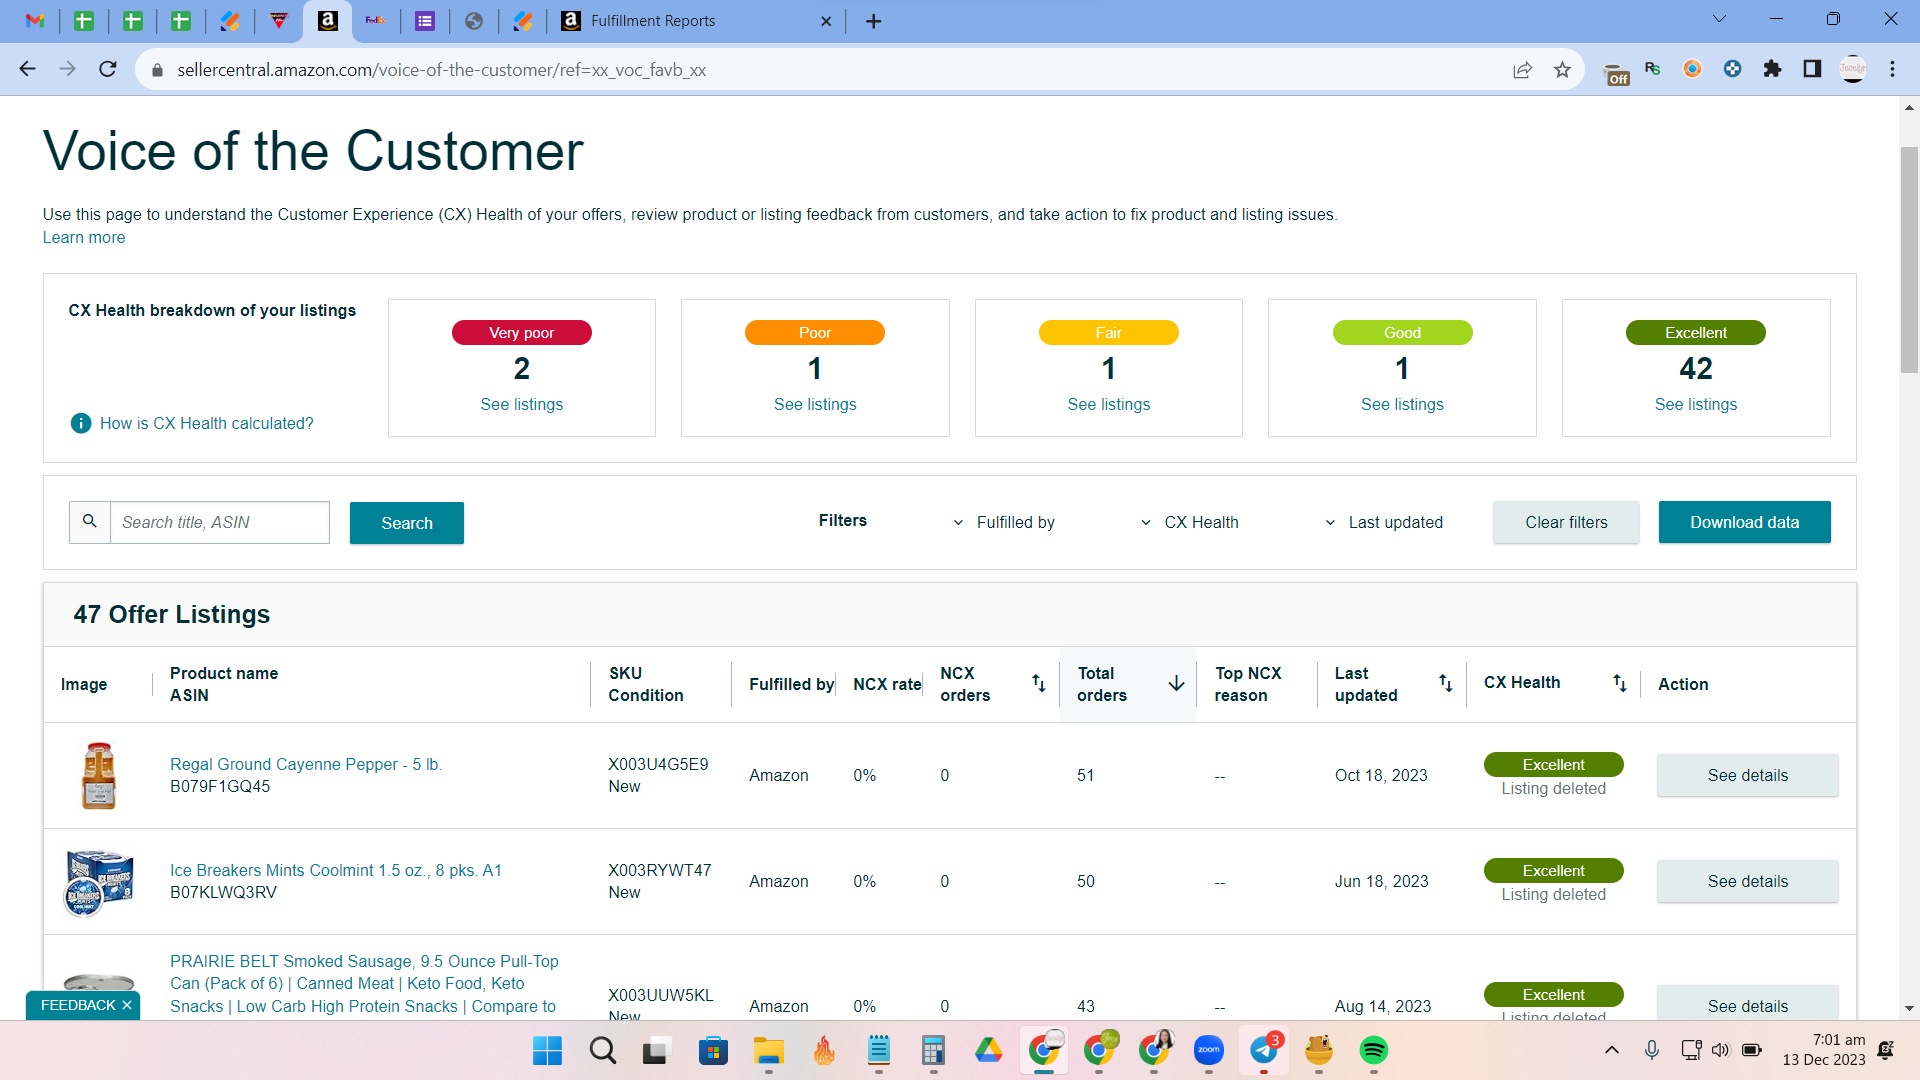Click the teal Search button
1920x1080 pixels.
407,523
